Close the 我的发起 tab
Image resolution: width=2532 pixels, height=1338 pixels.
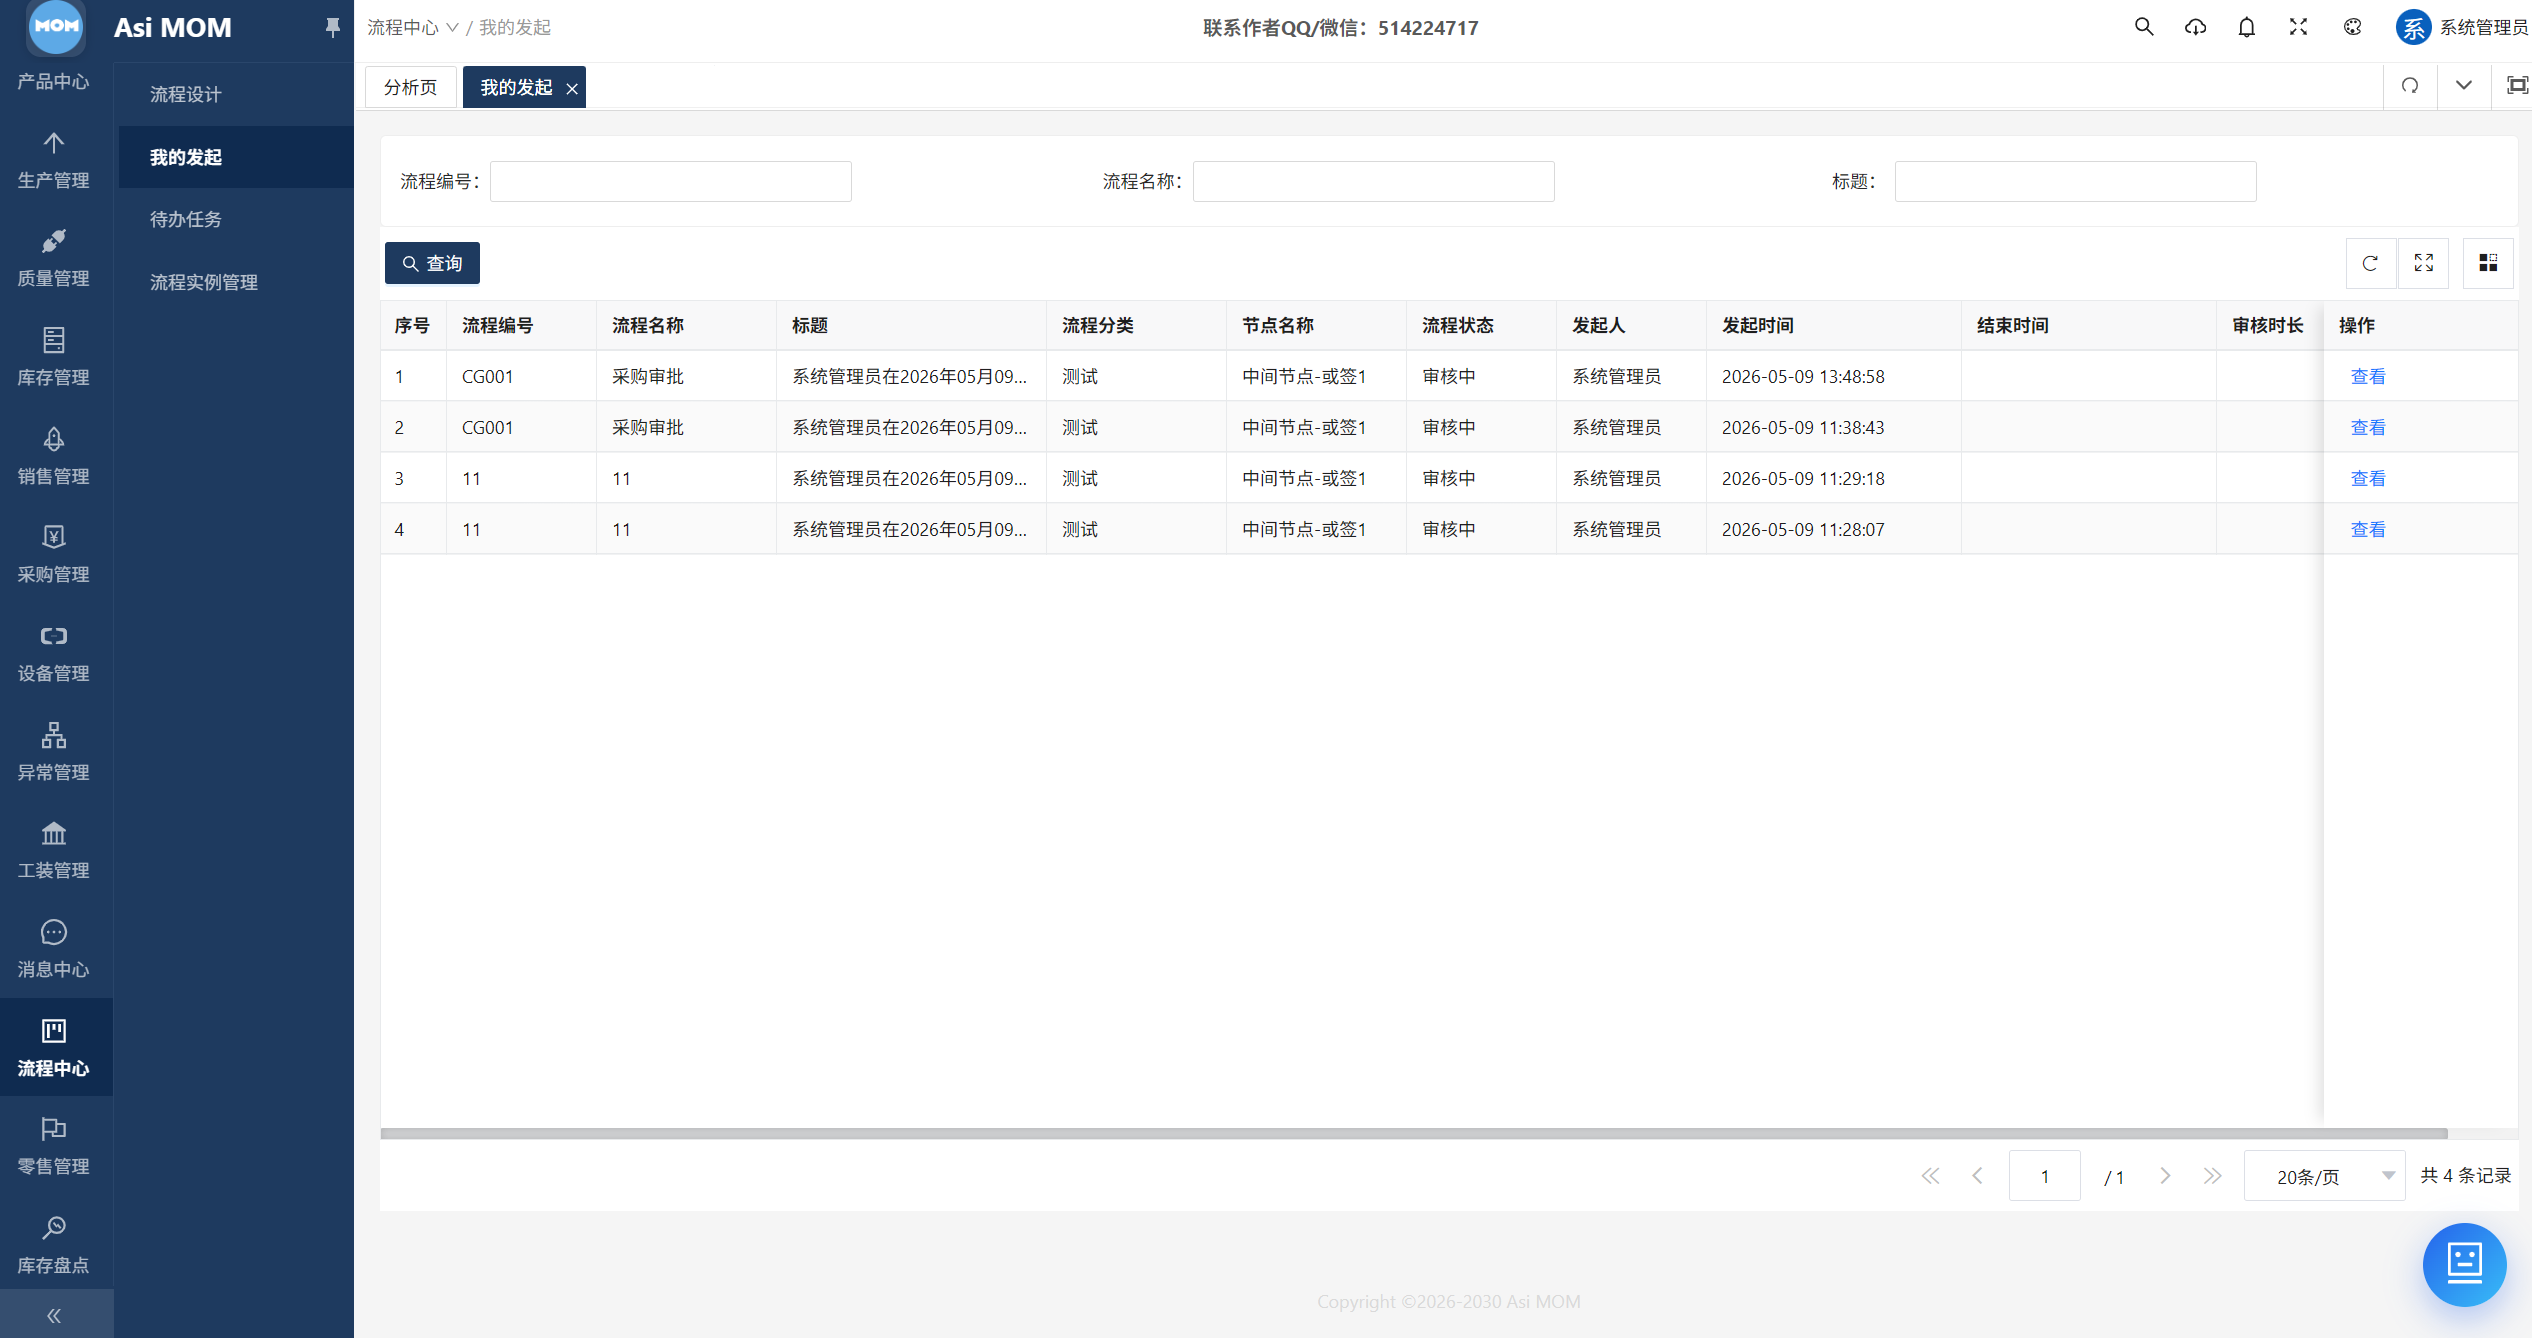point(572,88)
